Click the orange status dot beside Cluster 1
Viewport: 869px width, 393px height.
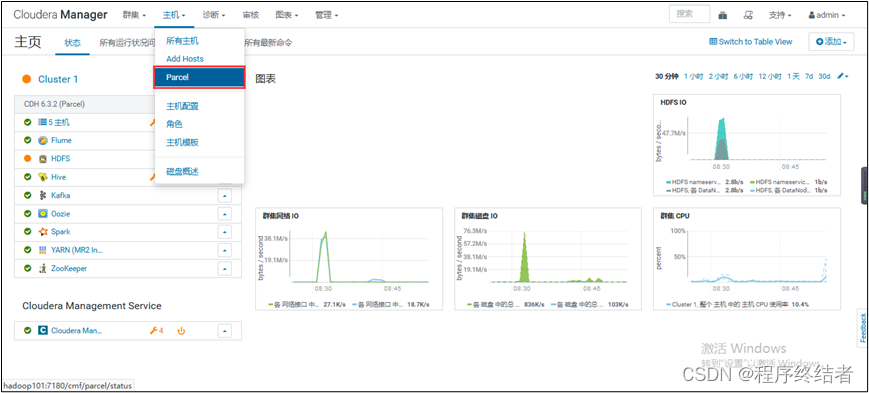[26, 79]
